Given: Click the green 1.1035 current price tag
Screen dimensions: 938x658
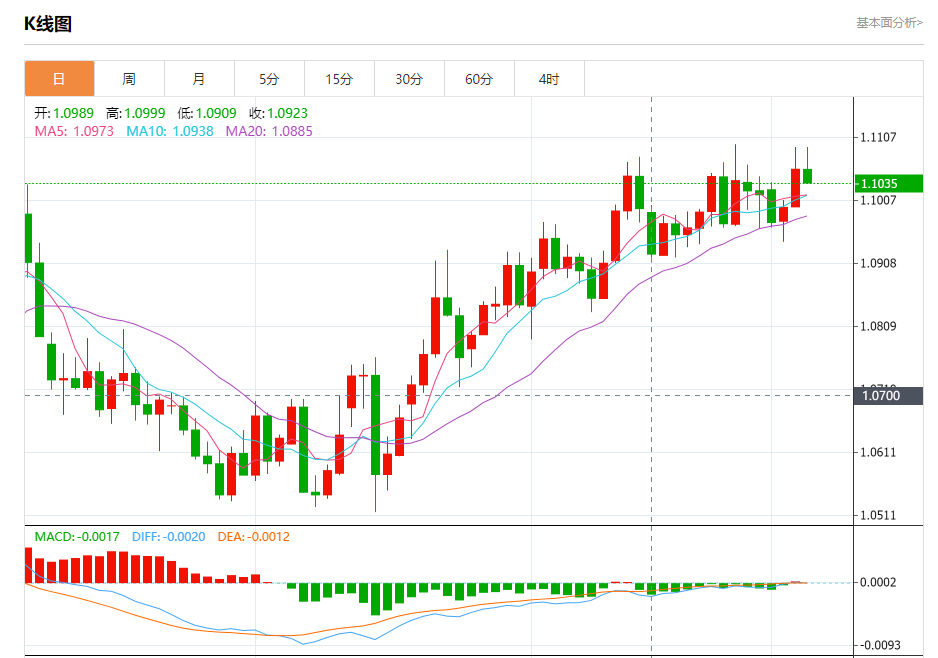Looking at the screenshot, I should click(x=888, y=184).
